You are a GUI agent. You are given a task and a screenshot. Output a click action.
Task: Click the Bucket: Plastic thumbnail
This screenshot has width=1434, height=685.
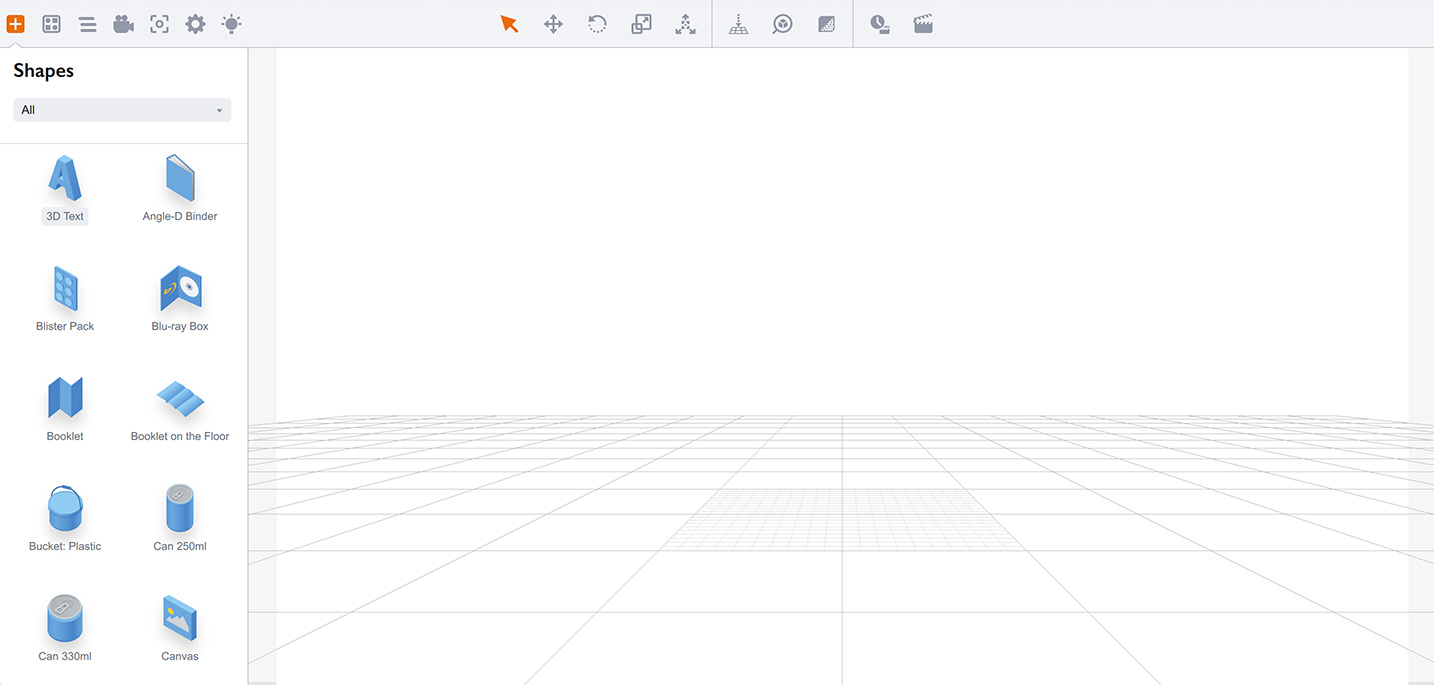[x=64, y=510]
